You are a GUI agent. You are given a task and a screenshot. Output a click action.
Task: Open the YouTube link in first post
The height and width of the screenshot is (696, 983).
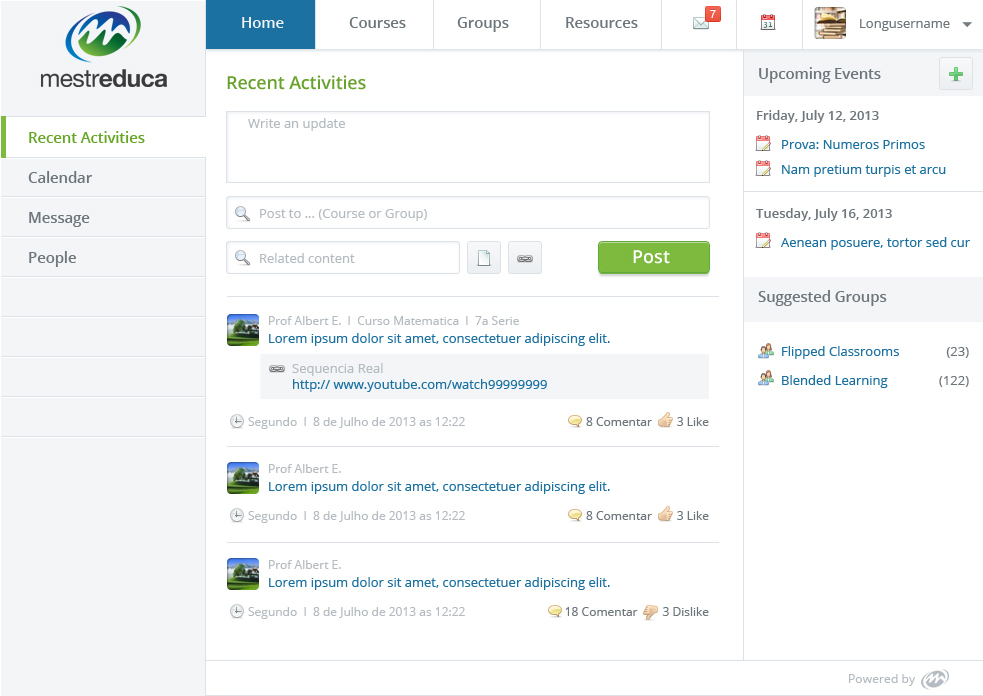pos(419,384)
